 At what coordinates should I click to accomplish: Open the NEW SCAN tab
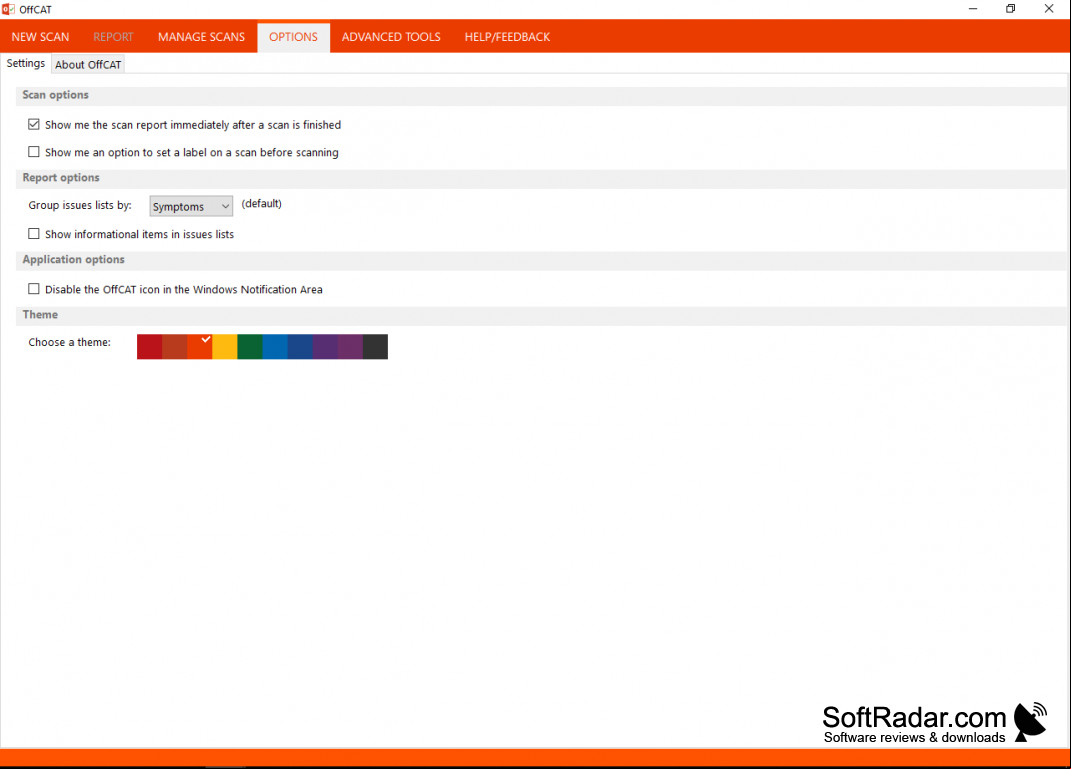pos(40,37)
